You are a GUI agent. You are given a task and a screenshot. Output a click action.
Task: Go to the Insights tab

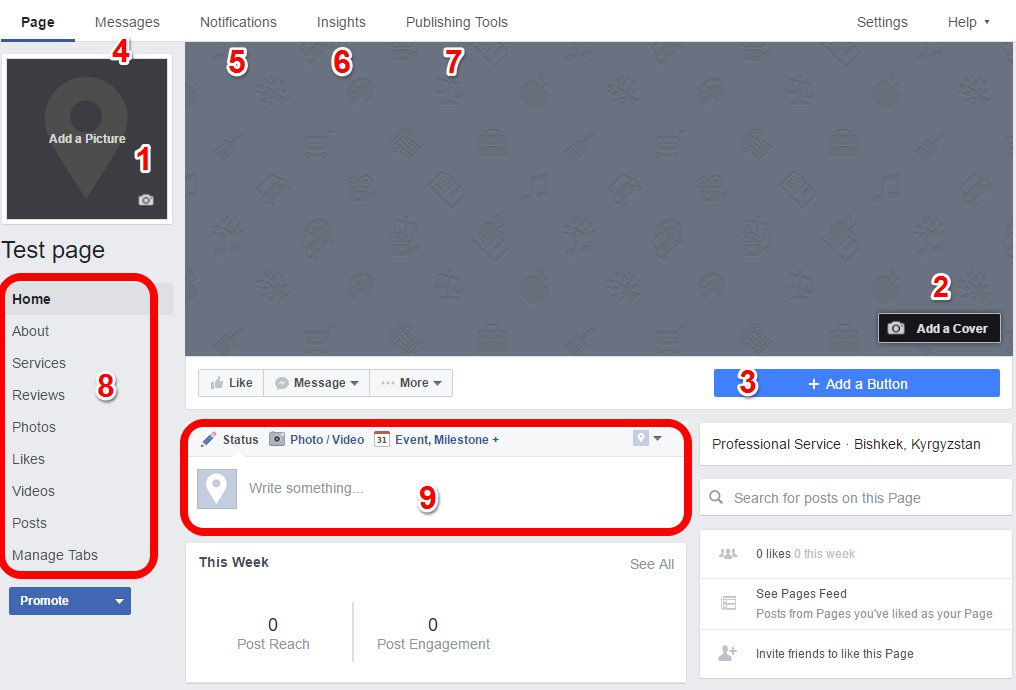coord(341,22)
